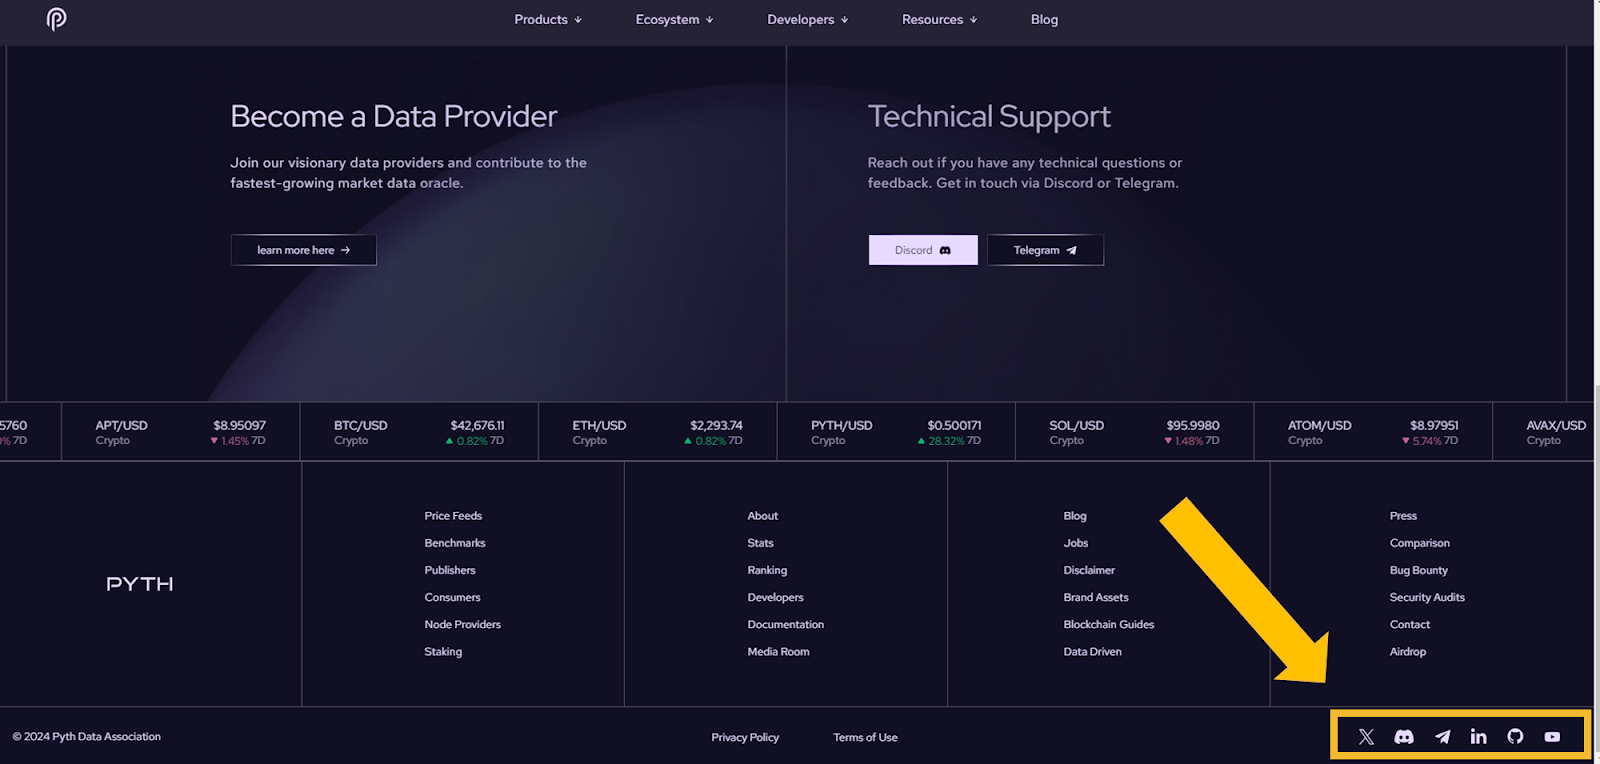Open the Brand Assets footer link

[1096, 597]
